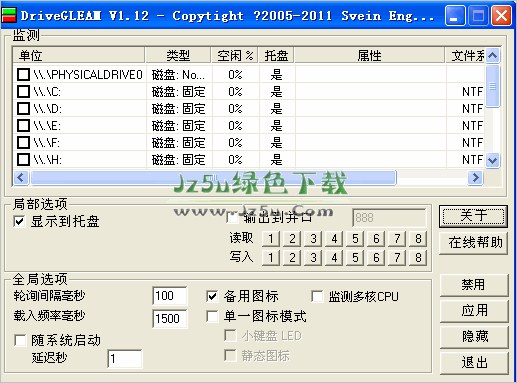The image size is (517, 383).
Task: Check the \\.\E: drive checkbox
Action: (23, 125)
